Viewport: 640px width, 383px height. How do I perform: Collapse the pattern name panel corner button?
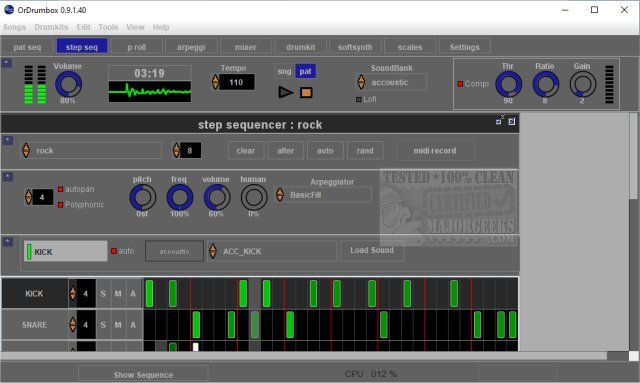pos(7,140)
